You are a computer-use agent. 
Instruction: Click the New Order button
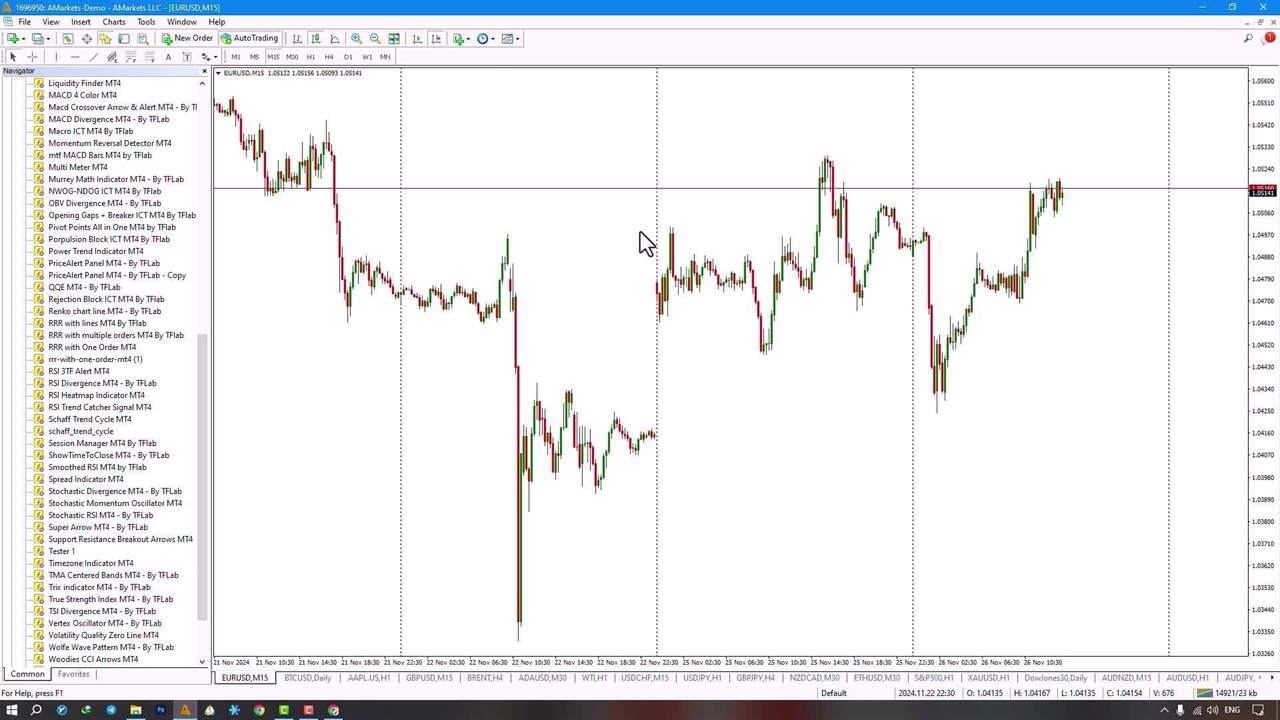[x=188, y=39]
